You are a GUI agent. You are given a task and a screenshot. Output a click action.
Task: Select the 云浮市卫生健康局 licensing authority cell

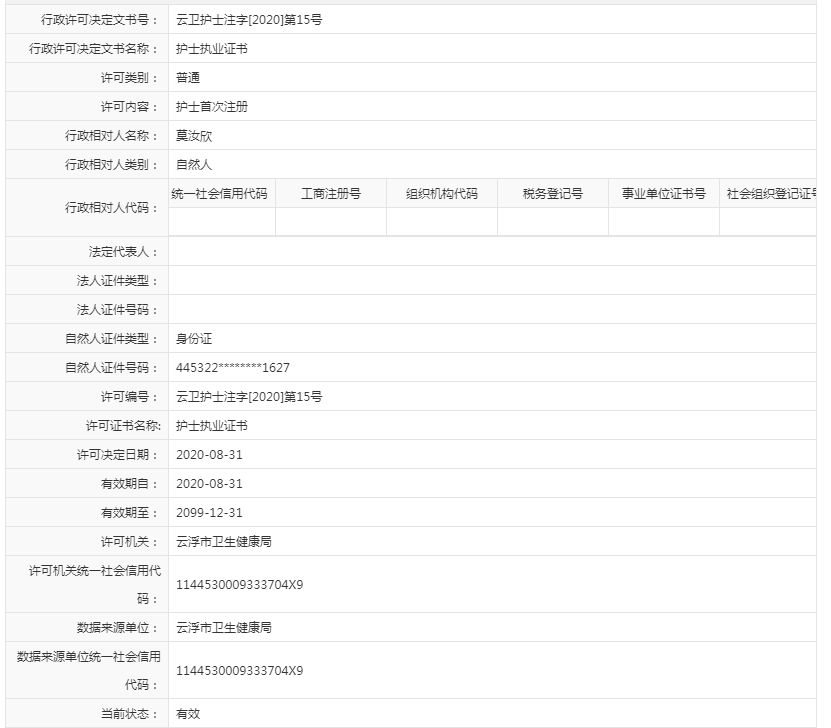pyautogui.click(x=222, y=541)
